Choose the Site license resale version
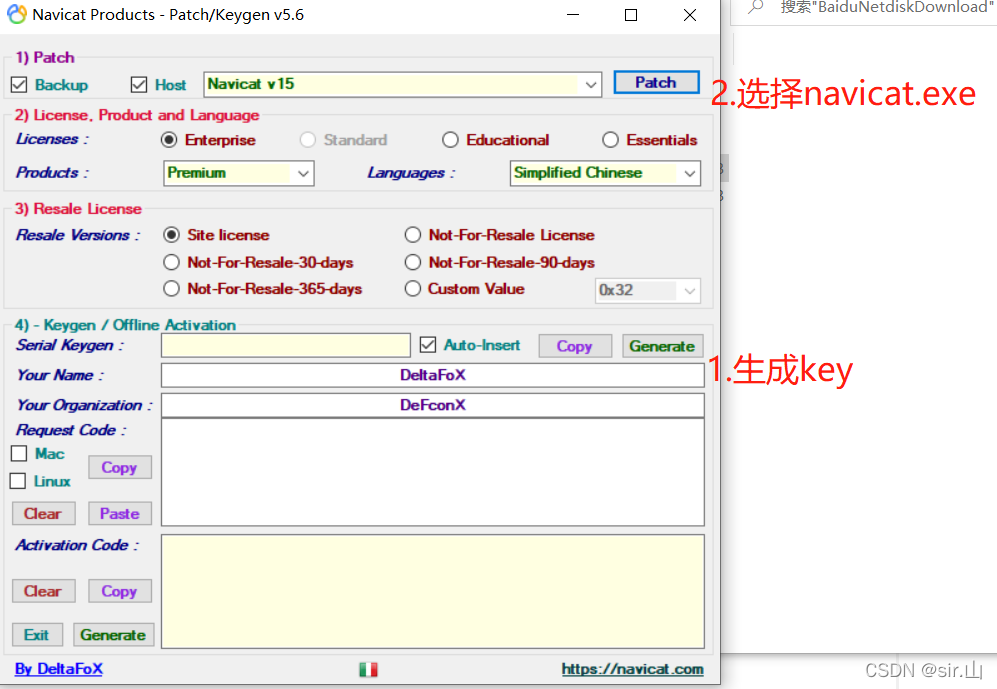 click(172, 235)
